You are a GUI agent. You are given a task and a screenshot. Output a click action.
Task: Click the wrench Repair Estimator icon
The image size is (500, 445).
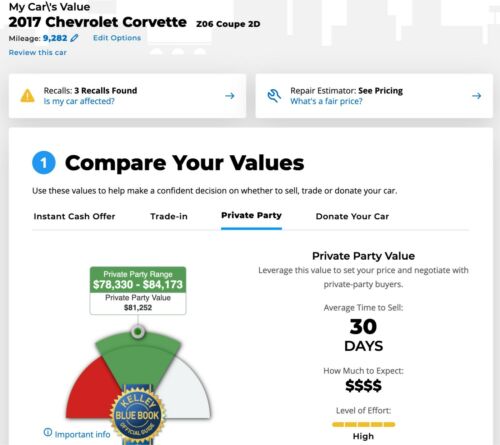pyautogui.click(x=274, y=96)
